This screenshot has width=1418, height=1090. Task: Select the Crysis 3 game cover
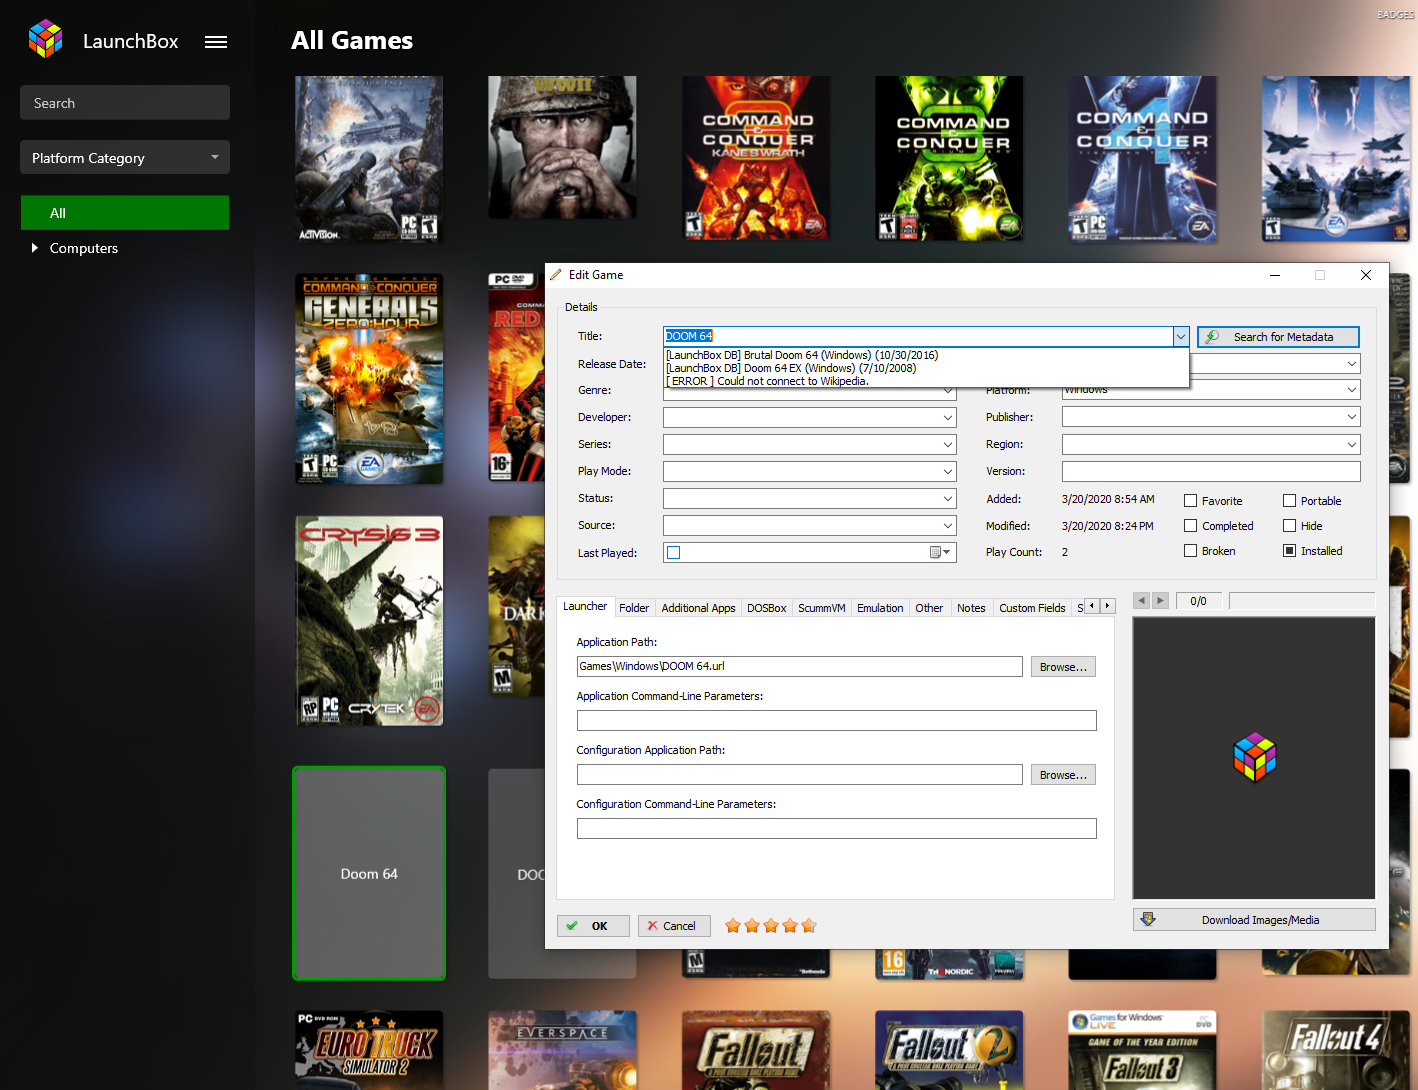pyautogui.click(x=369, y=621)
